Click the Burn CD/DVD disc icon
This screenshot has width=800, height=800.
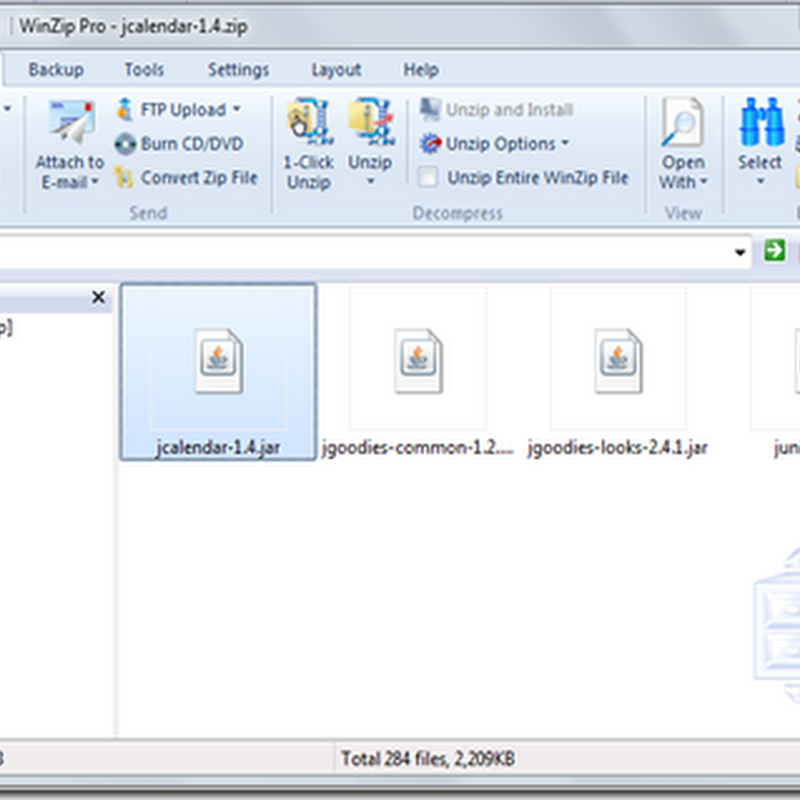125,144
